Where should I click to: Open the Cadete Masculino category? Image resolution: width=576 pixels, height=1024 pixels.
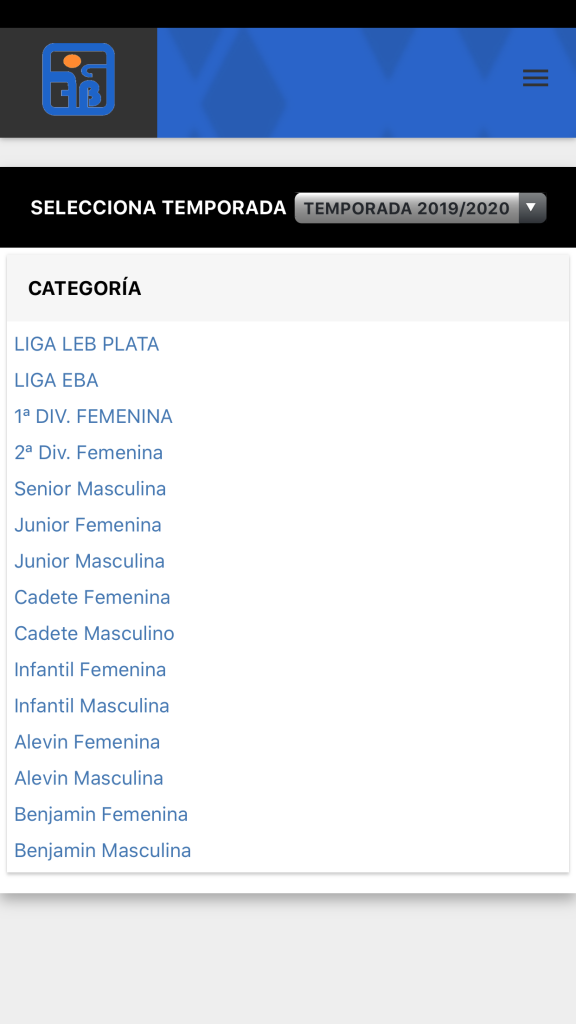coord(93,633)
